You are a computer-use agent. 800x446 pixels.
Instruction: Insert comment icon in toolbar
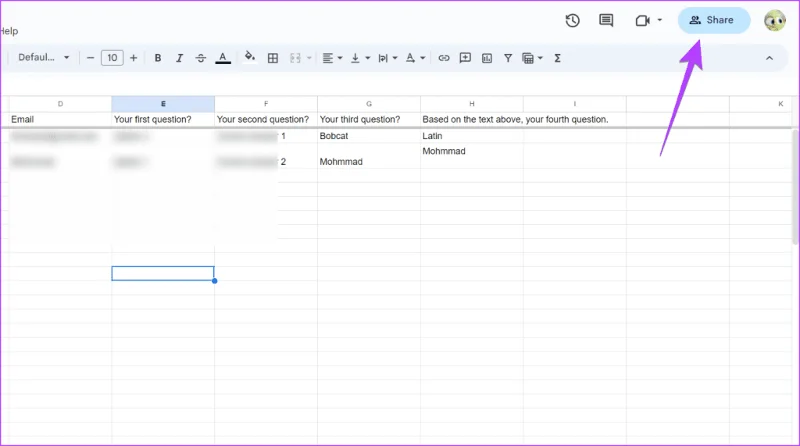coord(465,58)
